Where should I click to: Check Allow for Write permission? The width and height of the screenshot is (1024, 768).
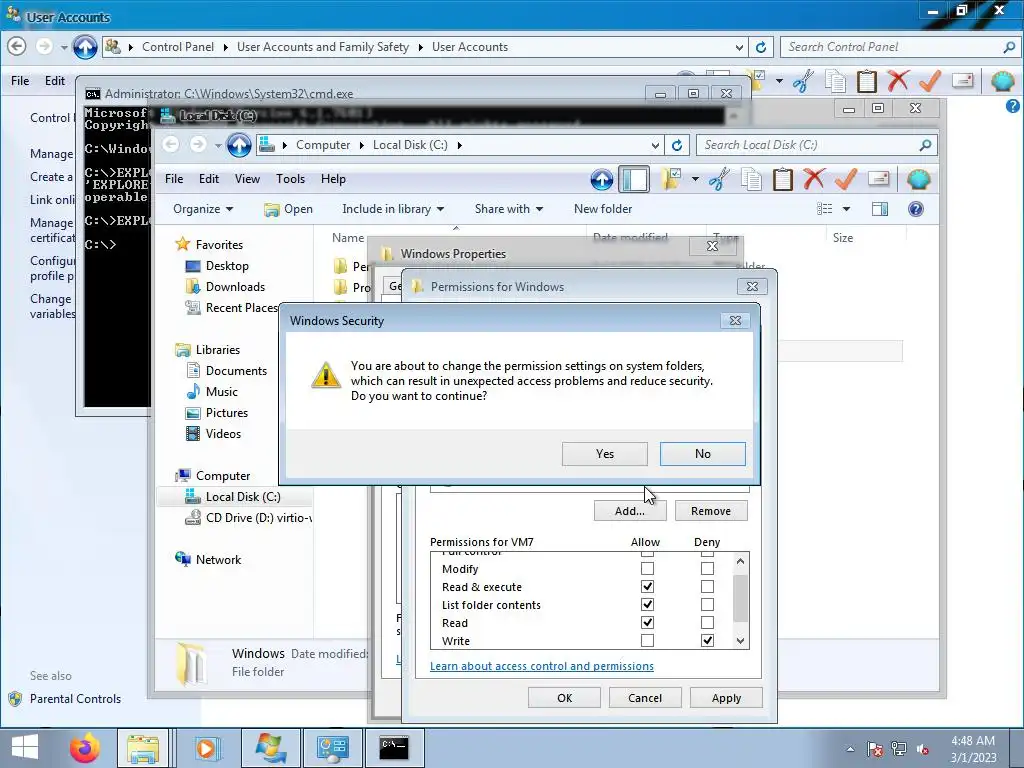click(647, 641)
